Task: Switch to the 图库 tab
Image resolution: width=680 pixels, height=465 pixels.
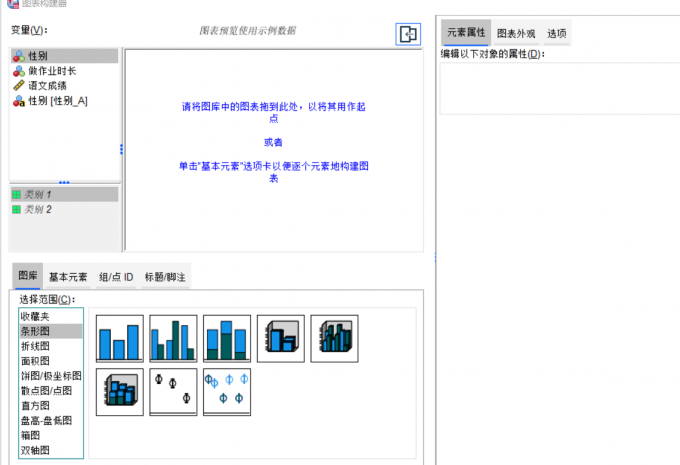Action: pyautogui.click(x=28, y=276)
